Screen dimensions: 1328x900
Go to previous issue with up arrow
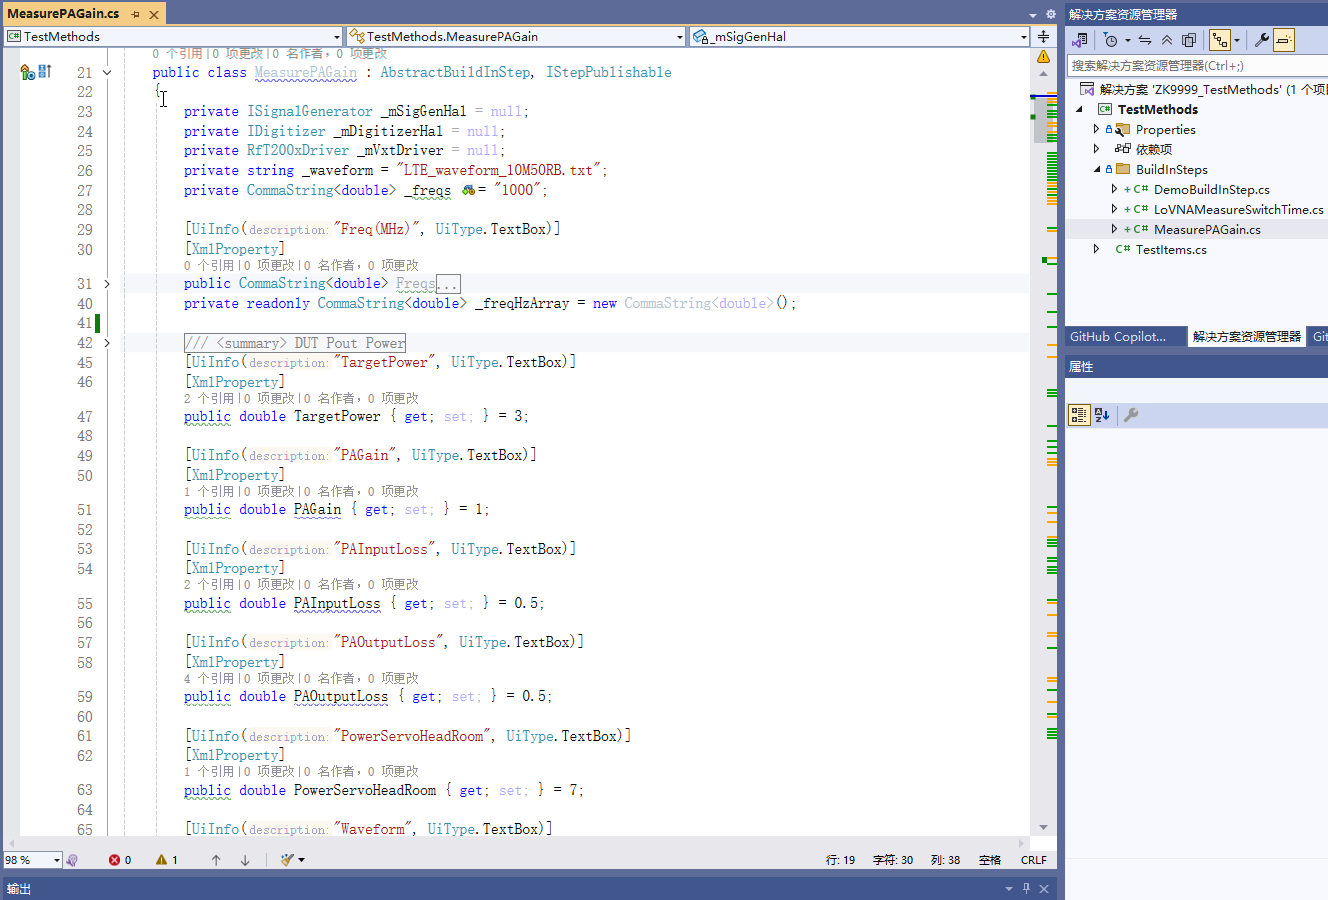[216, 860]
